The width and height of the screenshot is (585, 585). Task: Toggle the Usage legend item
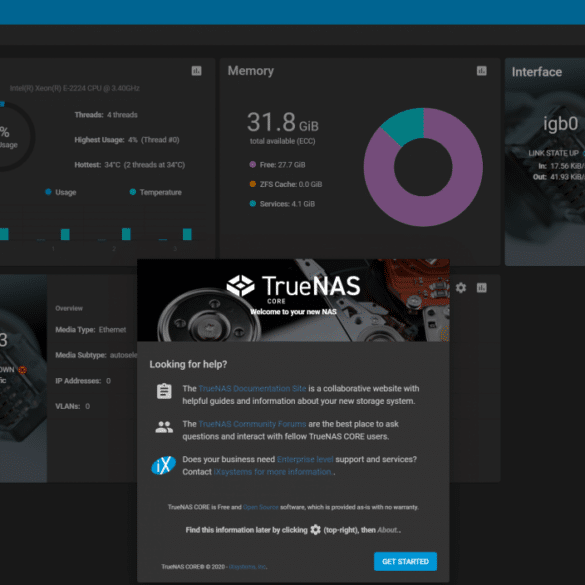(61, 192)
